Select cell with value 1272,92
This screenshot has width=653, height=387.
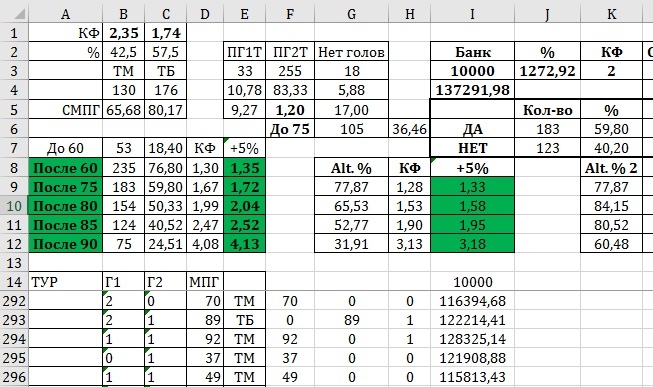point(547,71)
